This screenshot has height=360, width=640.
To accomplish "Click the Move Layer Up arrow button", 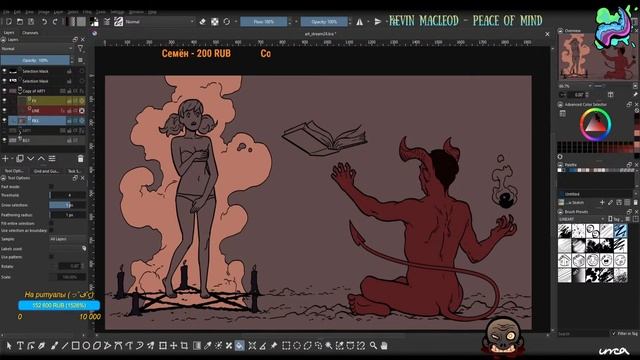I will 41,158.
